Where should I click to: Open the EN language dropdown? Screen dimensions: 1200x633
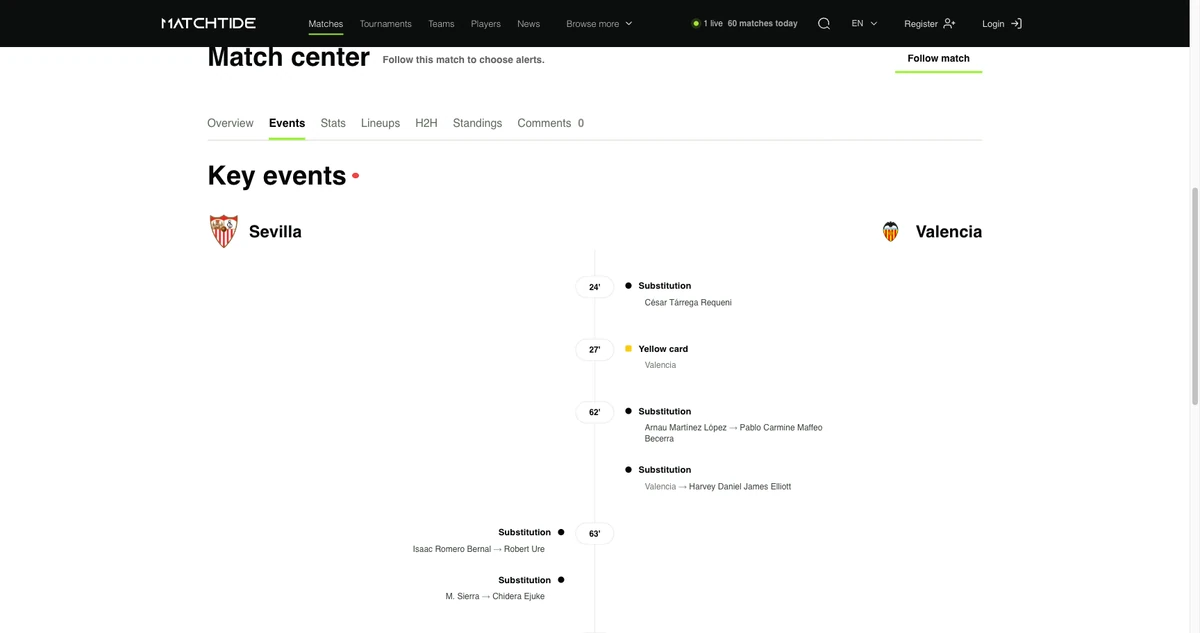[x=864, y=23]
